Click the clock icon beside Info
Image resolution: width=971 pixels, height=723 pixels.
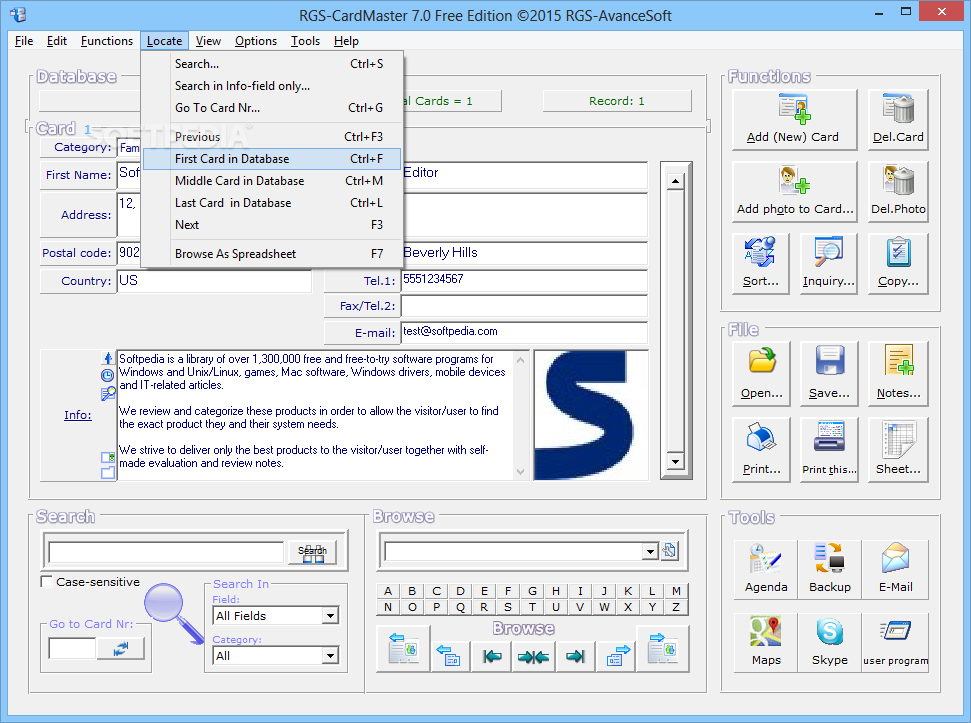click(108, 375)
